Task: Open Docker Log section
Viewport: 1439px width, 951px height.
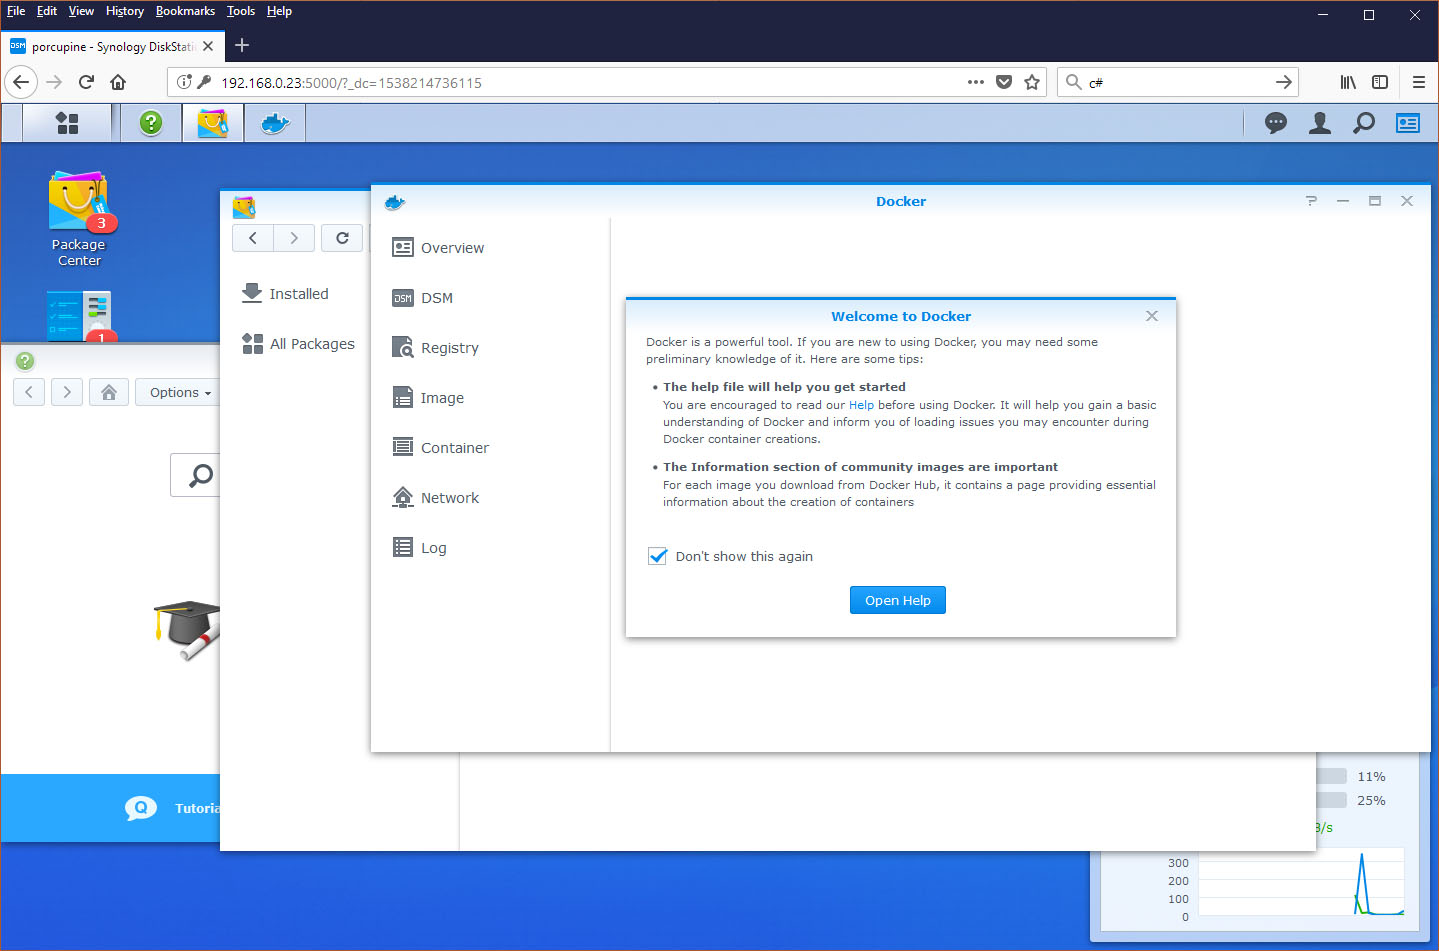Action: click(x=433, y=548)
